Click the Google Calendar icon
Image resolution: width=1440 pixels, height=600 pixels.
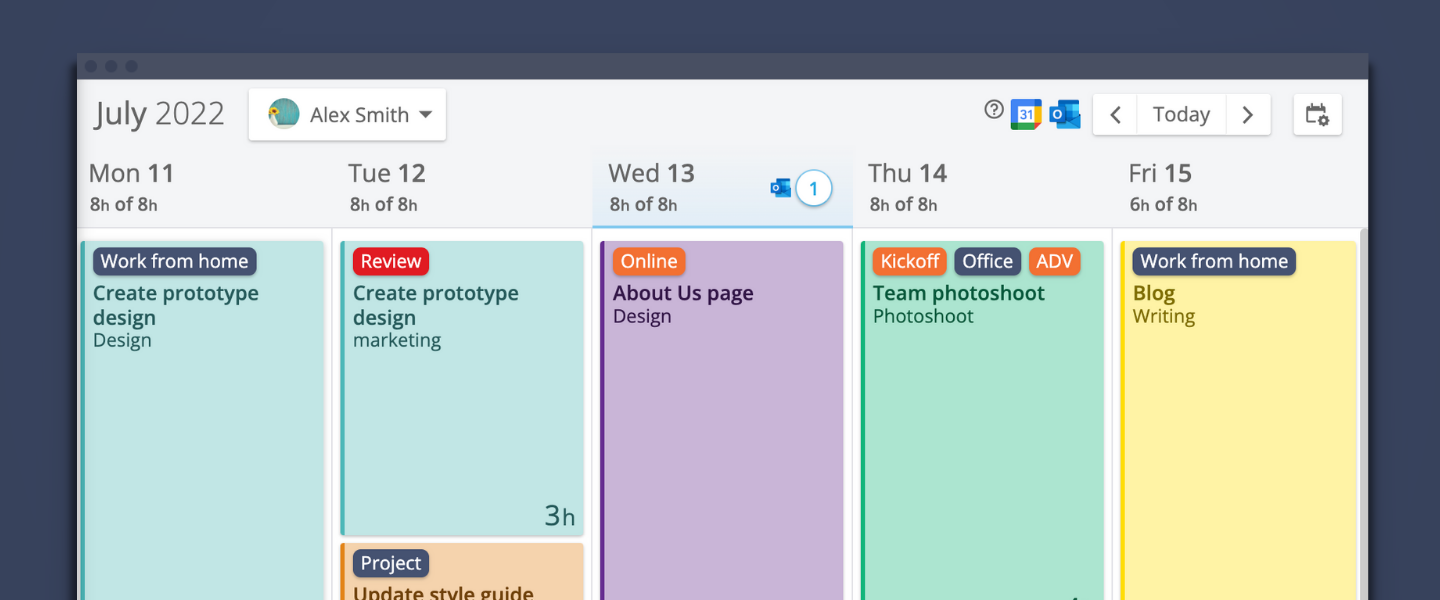1026,114
